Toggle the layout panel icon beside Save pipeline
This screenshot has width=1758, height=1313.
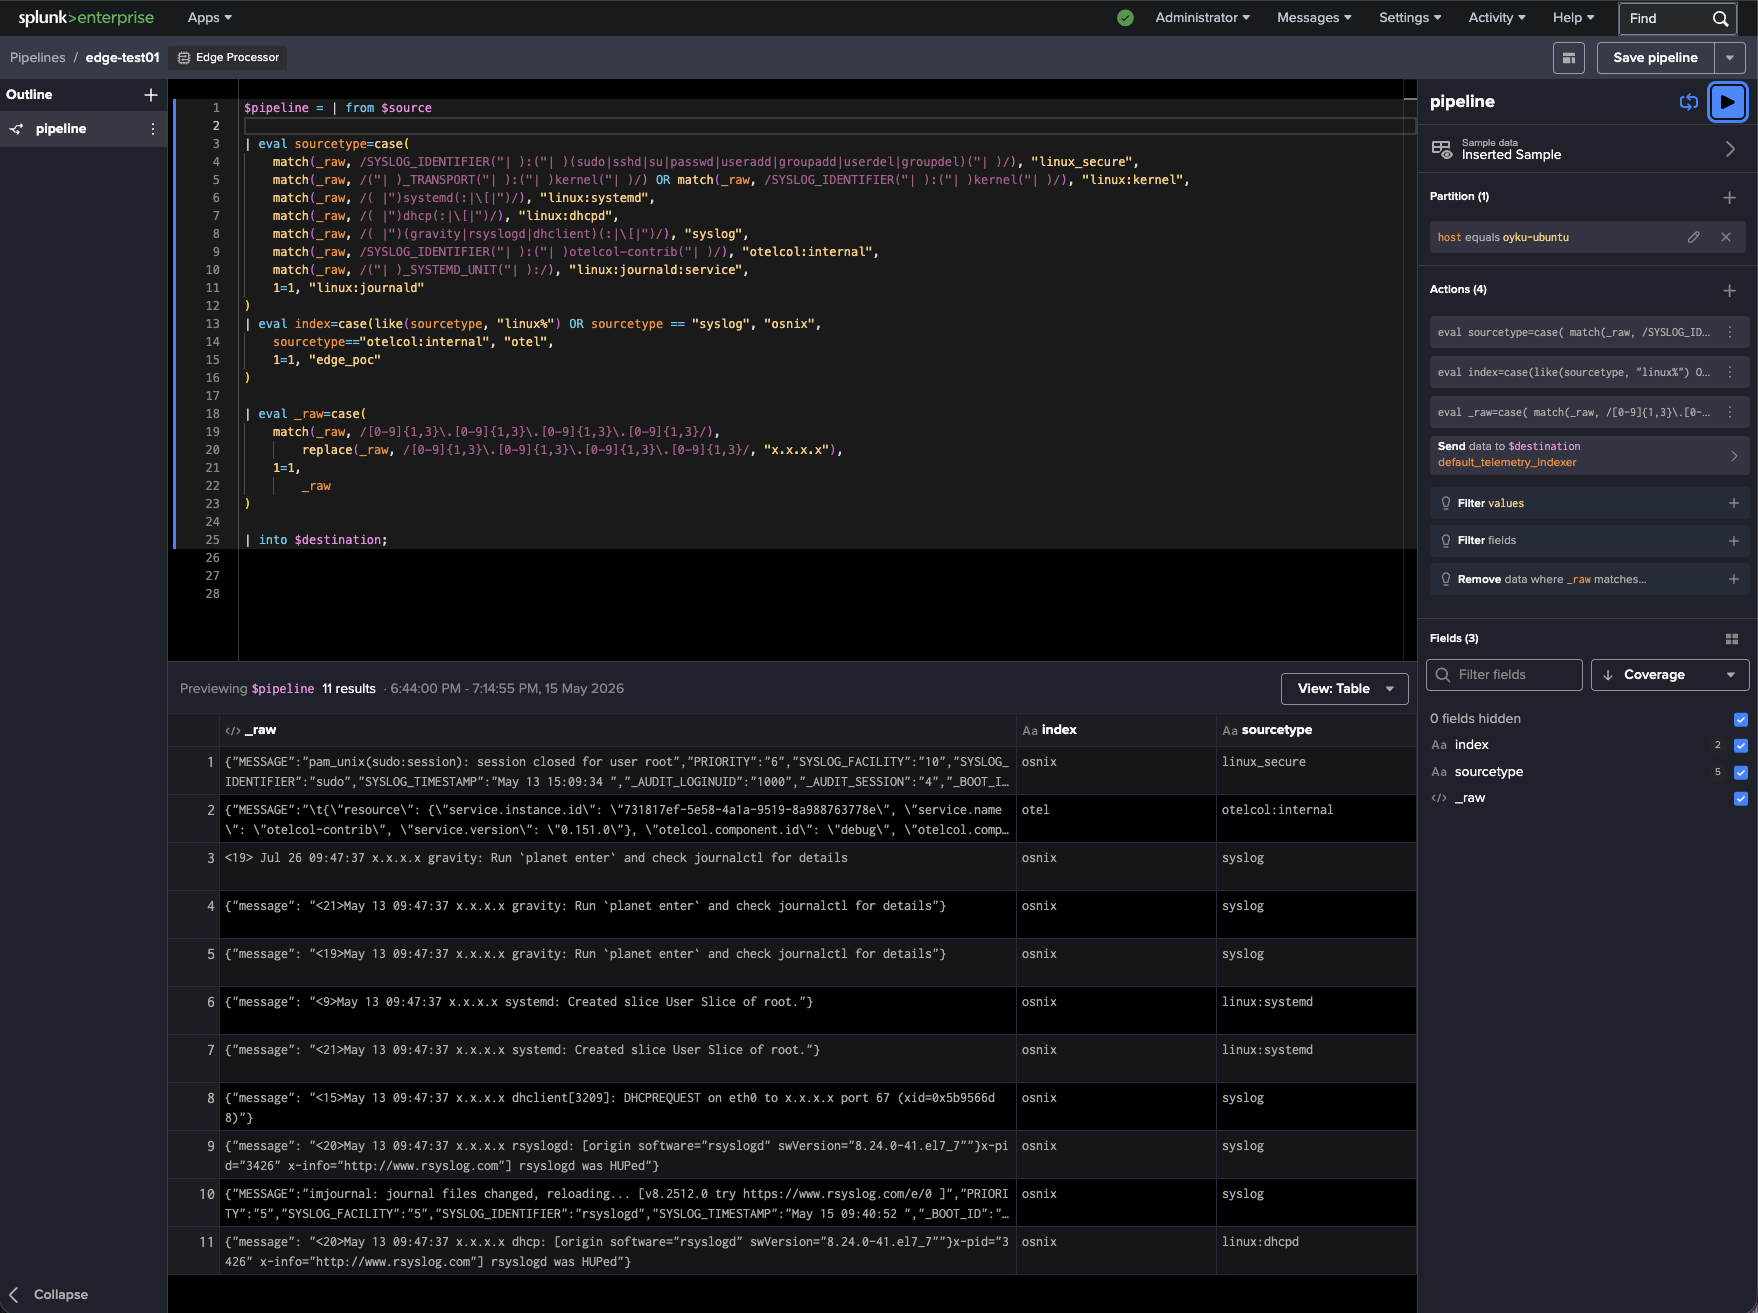coord(1569,58)
